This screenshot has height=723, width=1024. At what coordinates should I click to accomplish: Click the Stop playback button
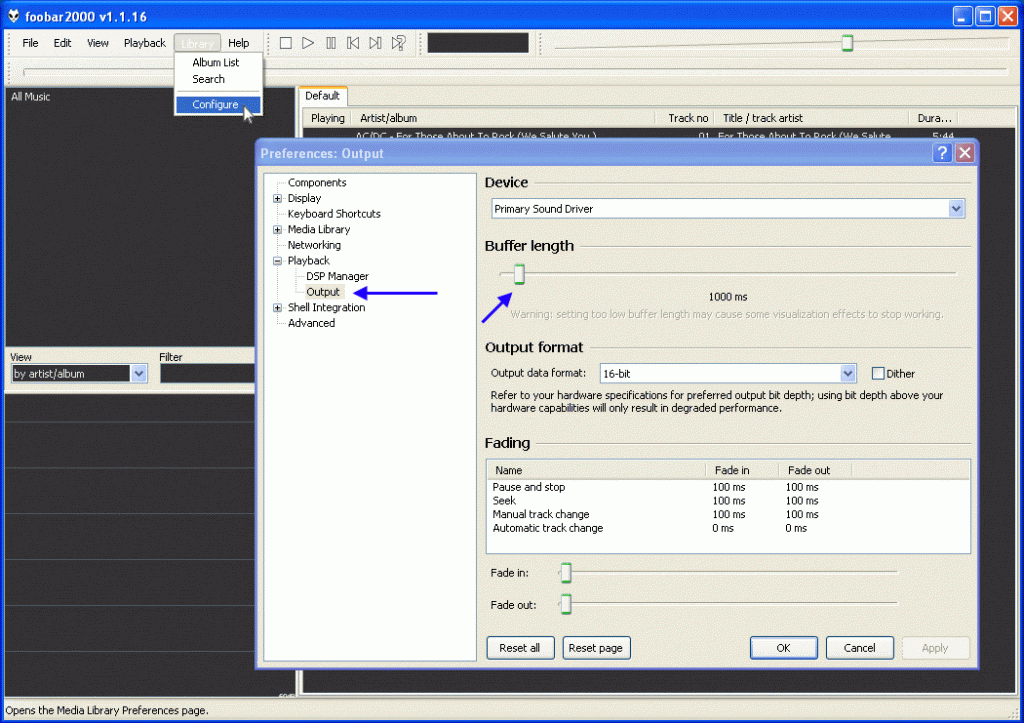[285, 43]
